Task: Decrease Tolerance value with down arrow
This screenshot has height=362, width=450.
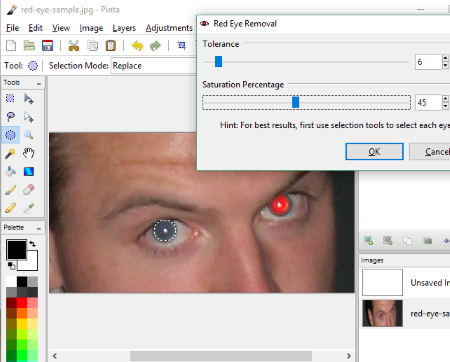Action: 445,65
